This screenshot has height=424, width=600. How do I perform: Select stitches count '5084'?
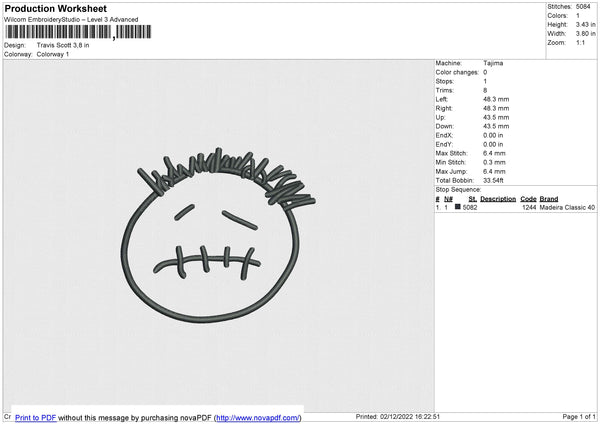coord(583,7)
